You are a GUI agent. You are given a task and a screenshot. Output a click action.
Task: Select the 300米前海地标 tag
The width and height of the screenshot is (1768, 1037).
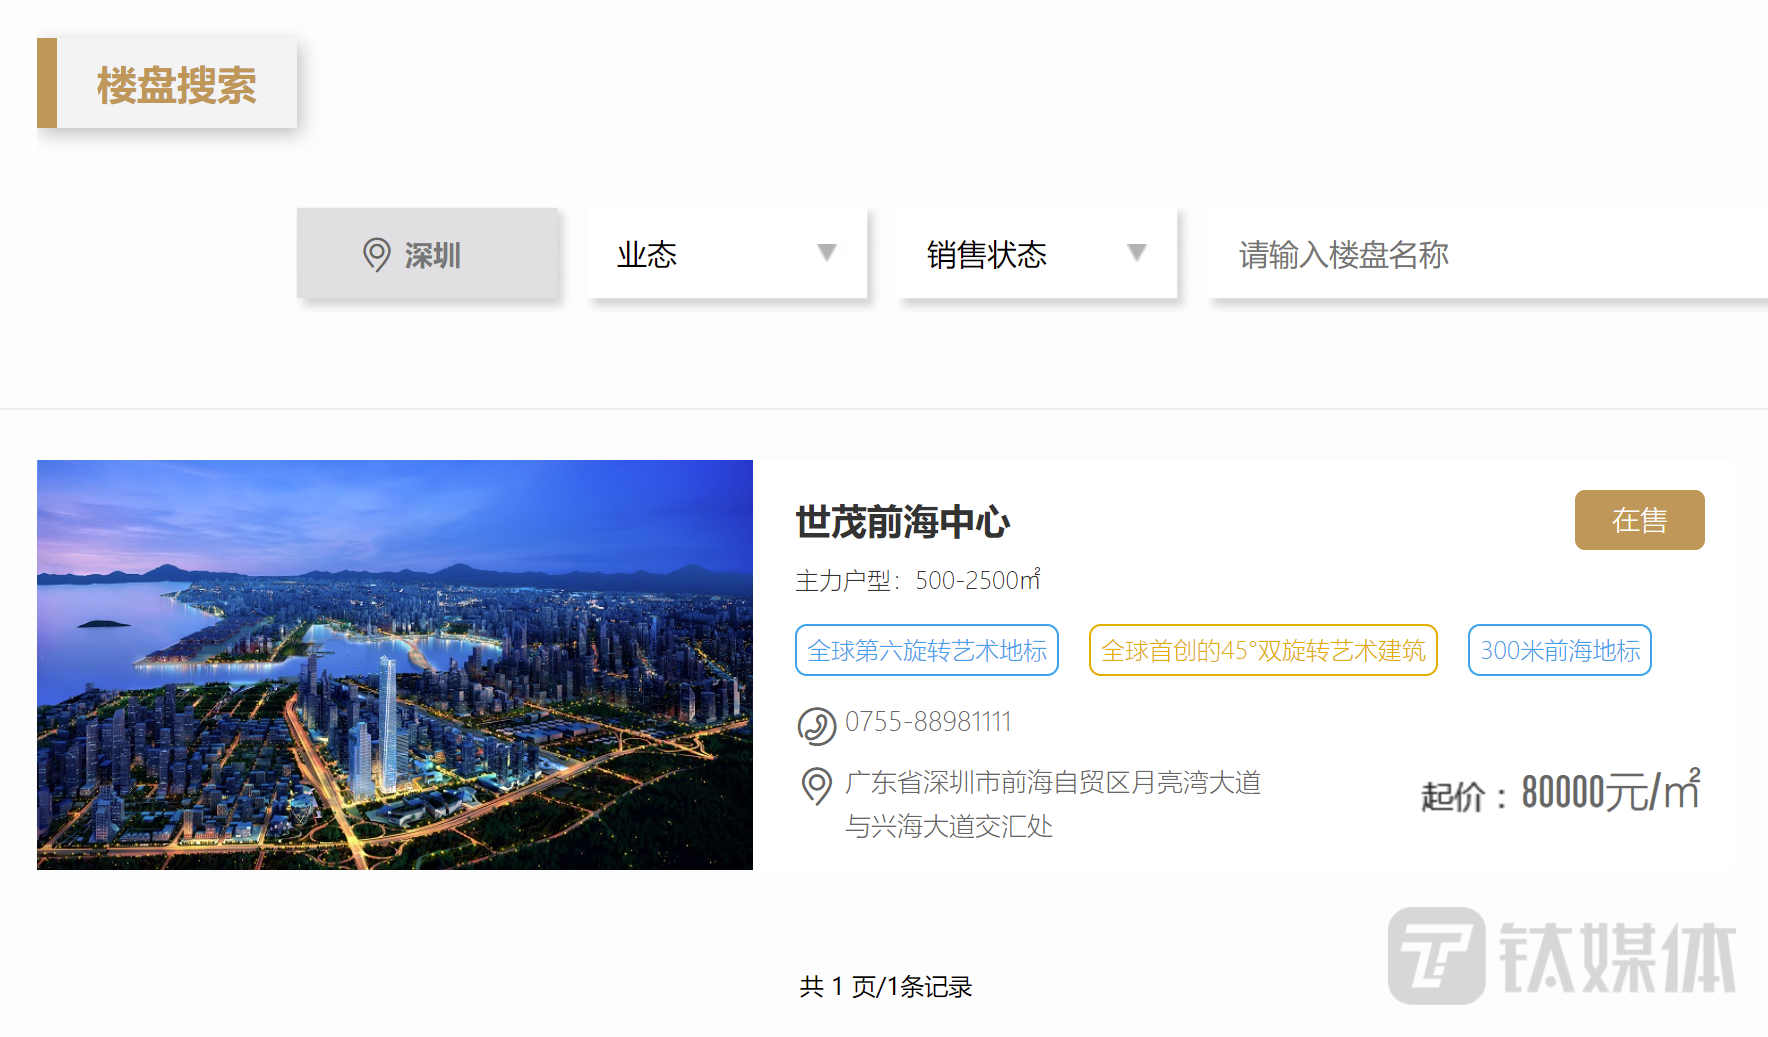(1560, 650)
